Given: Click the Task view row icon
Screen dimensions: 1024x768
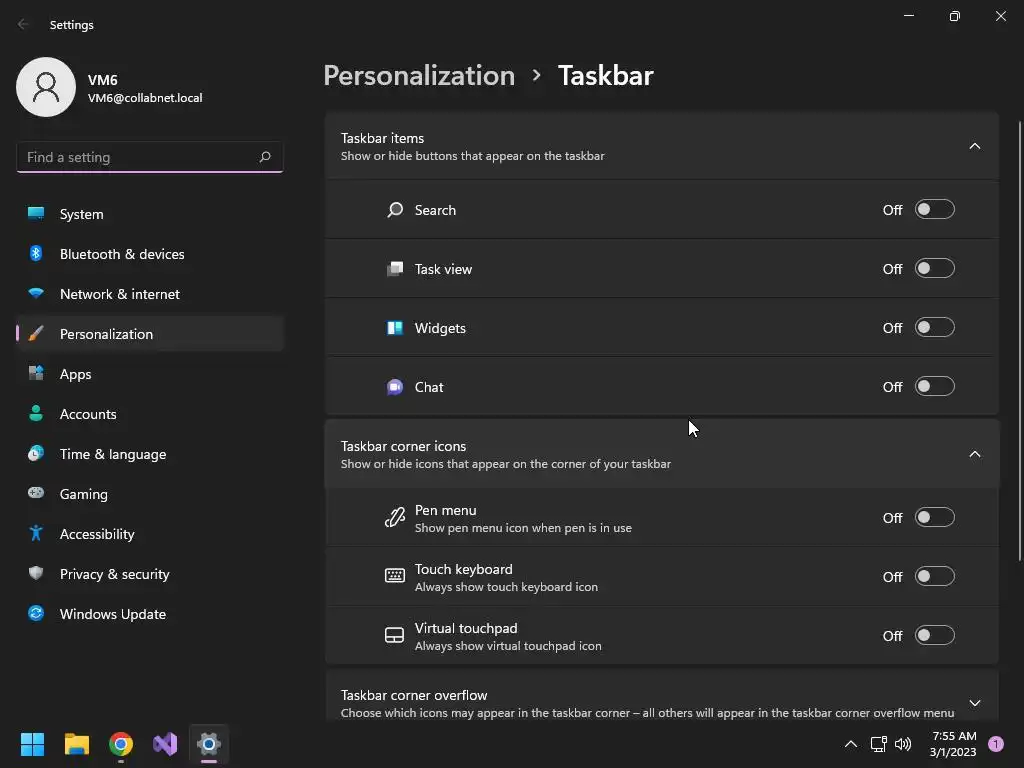Looking at the screenshot, I should click(395, 269).
